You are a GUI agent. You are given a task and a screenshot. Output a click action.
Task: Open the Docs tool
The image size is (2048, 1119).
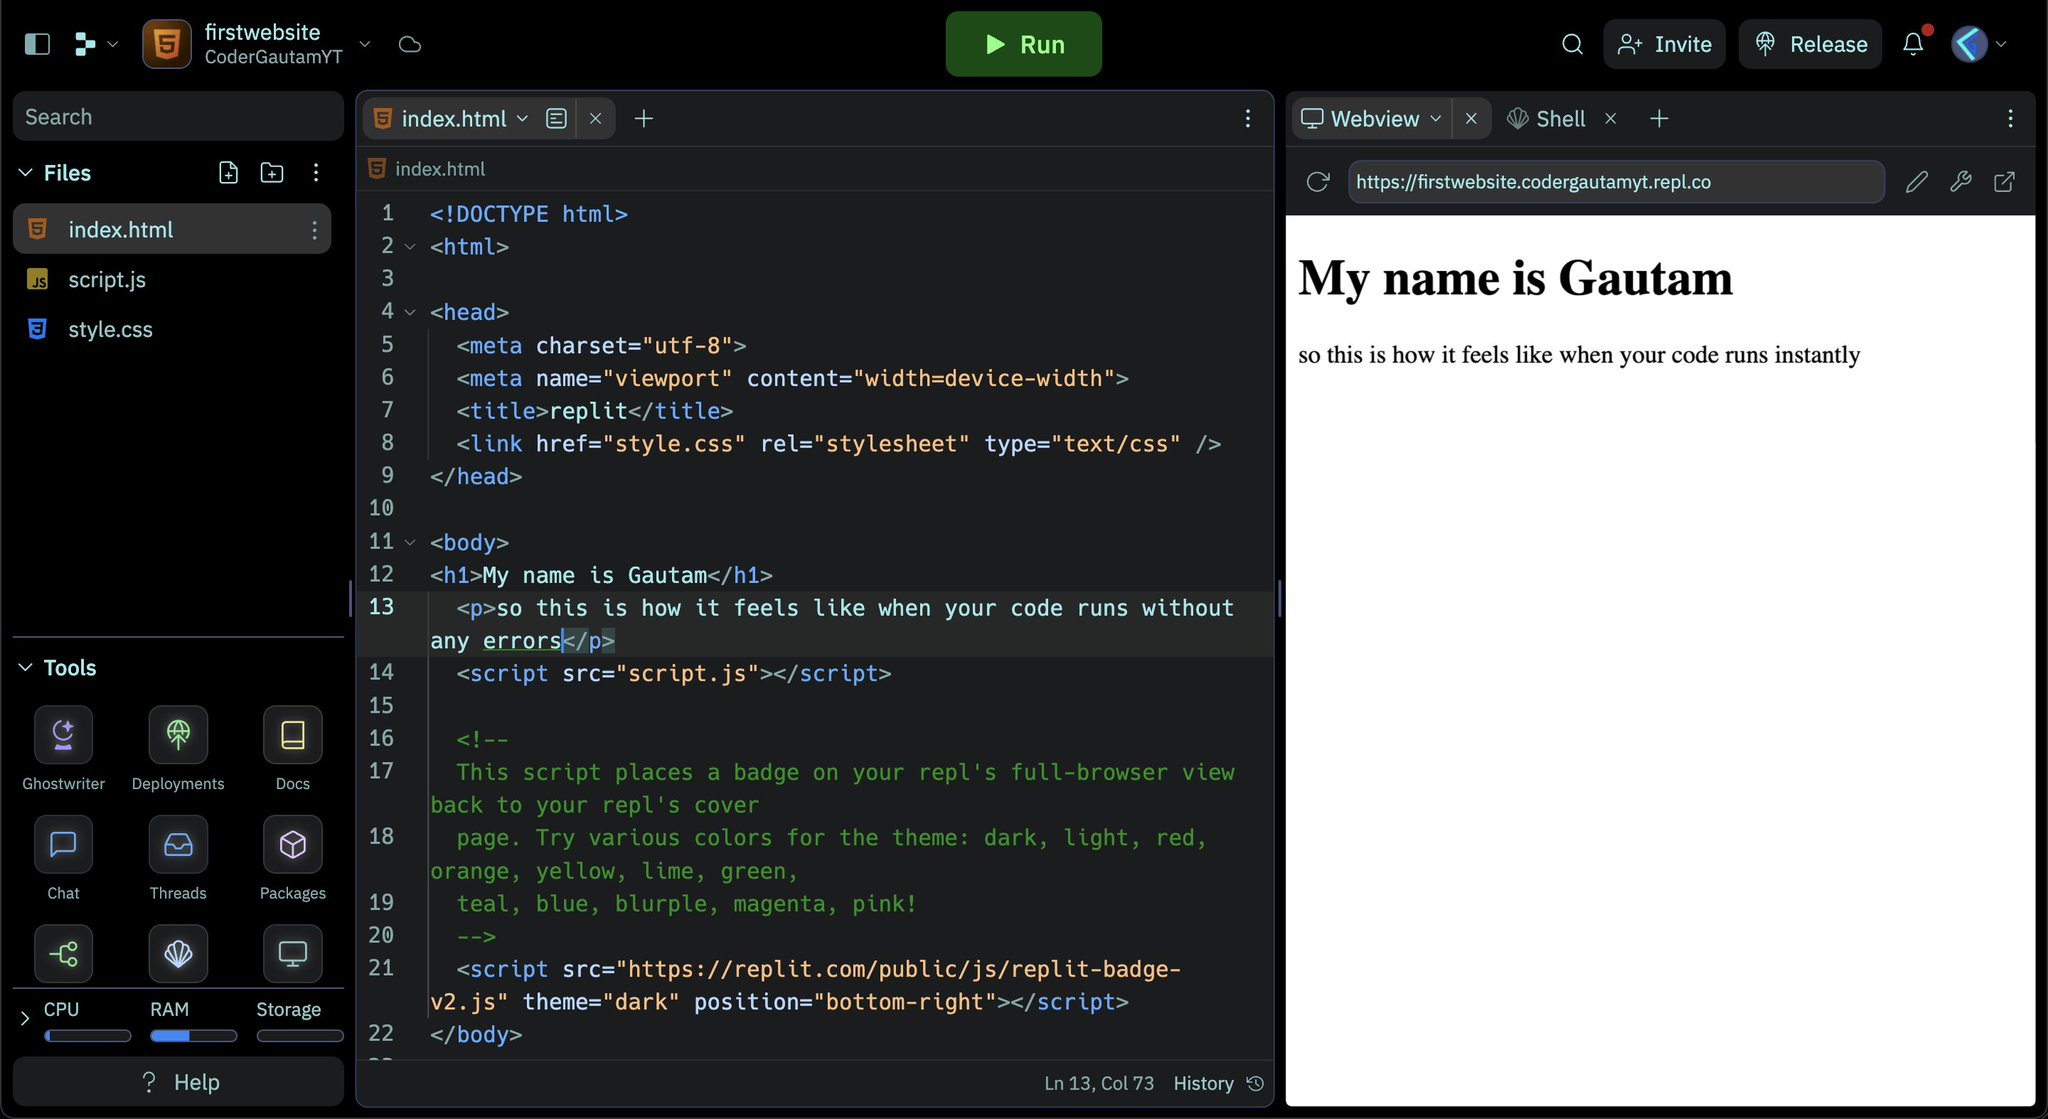click(292, 749)
